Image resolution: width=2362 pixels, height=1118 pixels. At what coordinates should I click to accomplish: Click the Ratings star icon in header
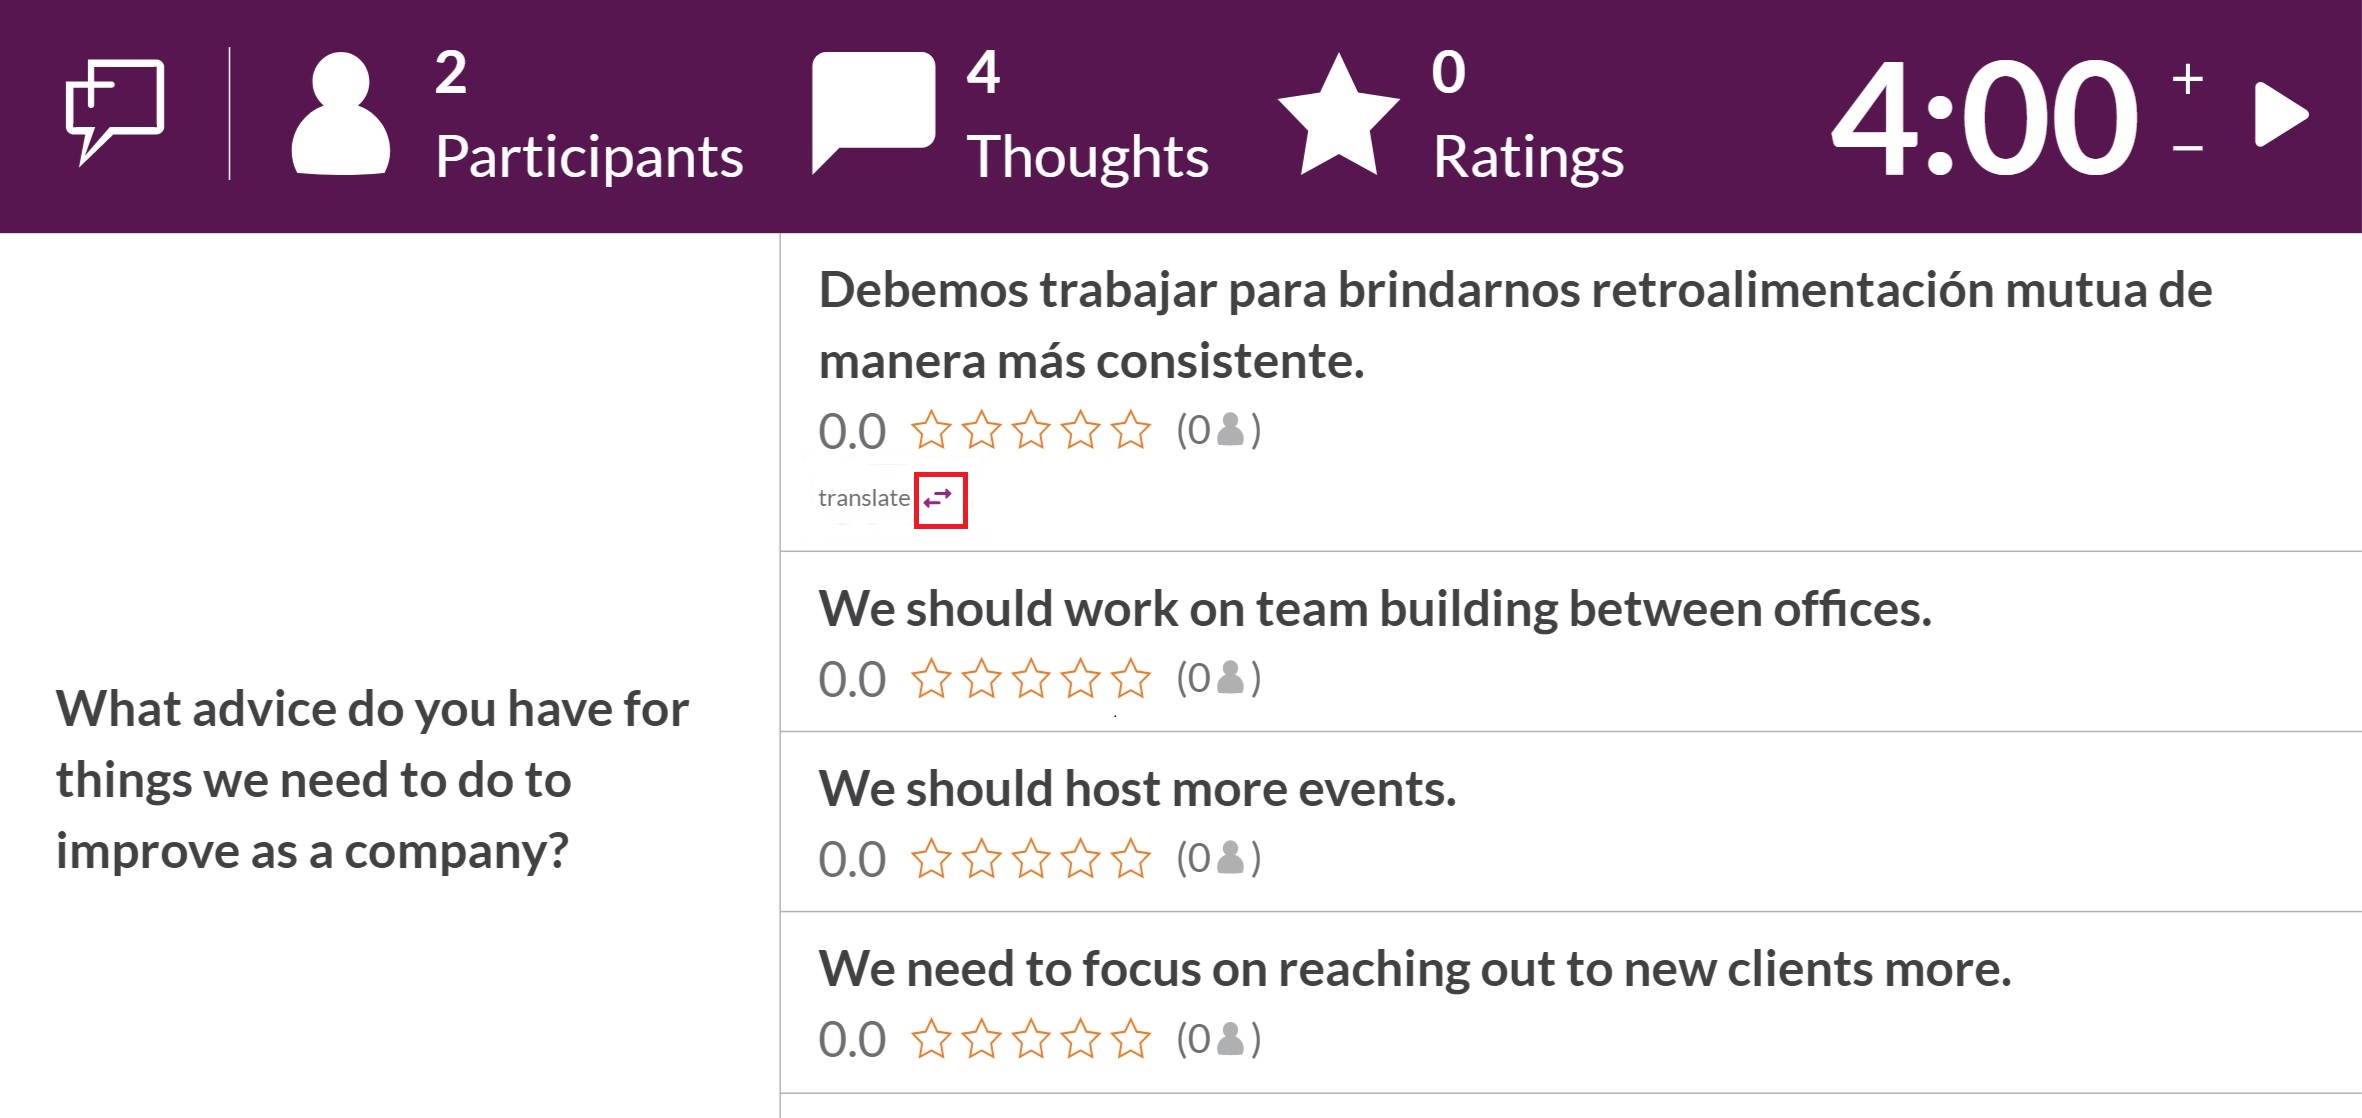(1338, 116)
